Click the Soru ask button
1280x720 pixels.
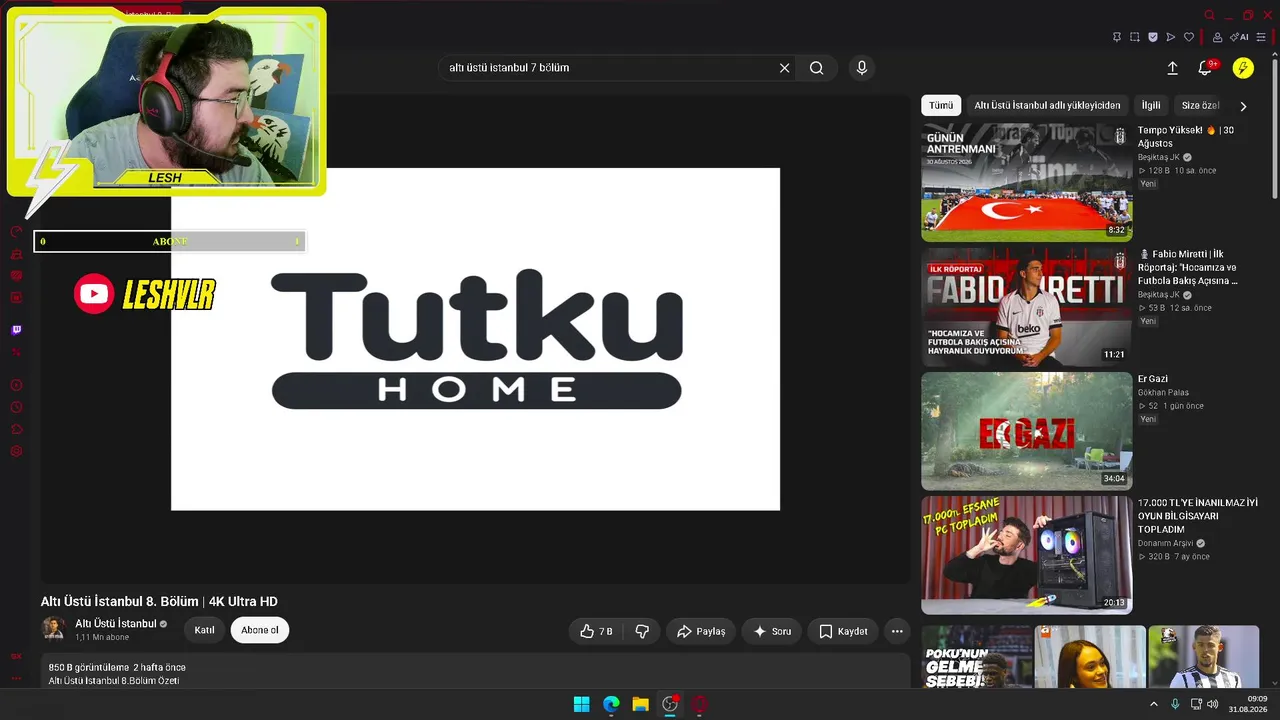click(772, 631)
